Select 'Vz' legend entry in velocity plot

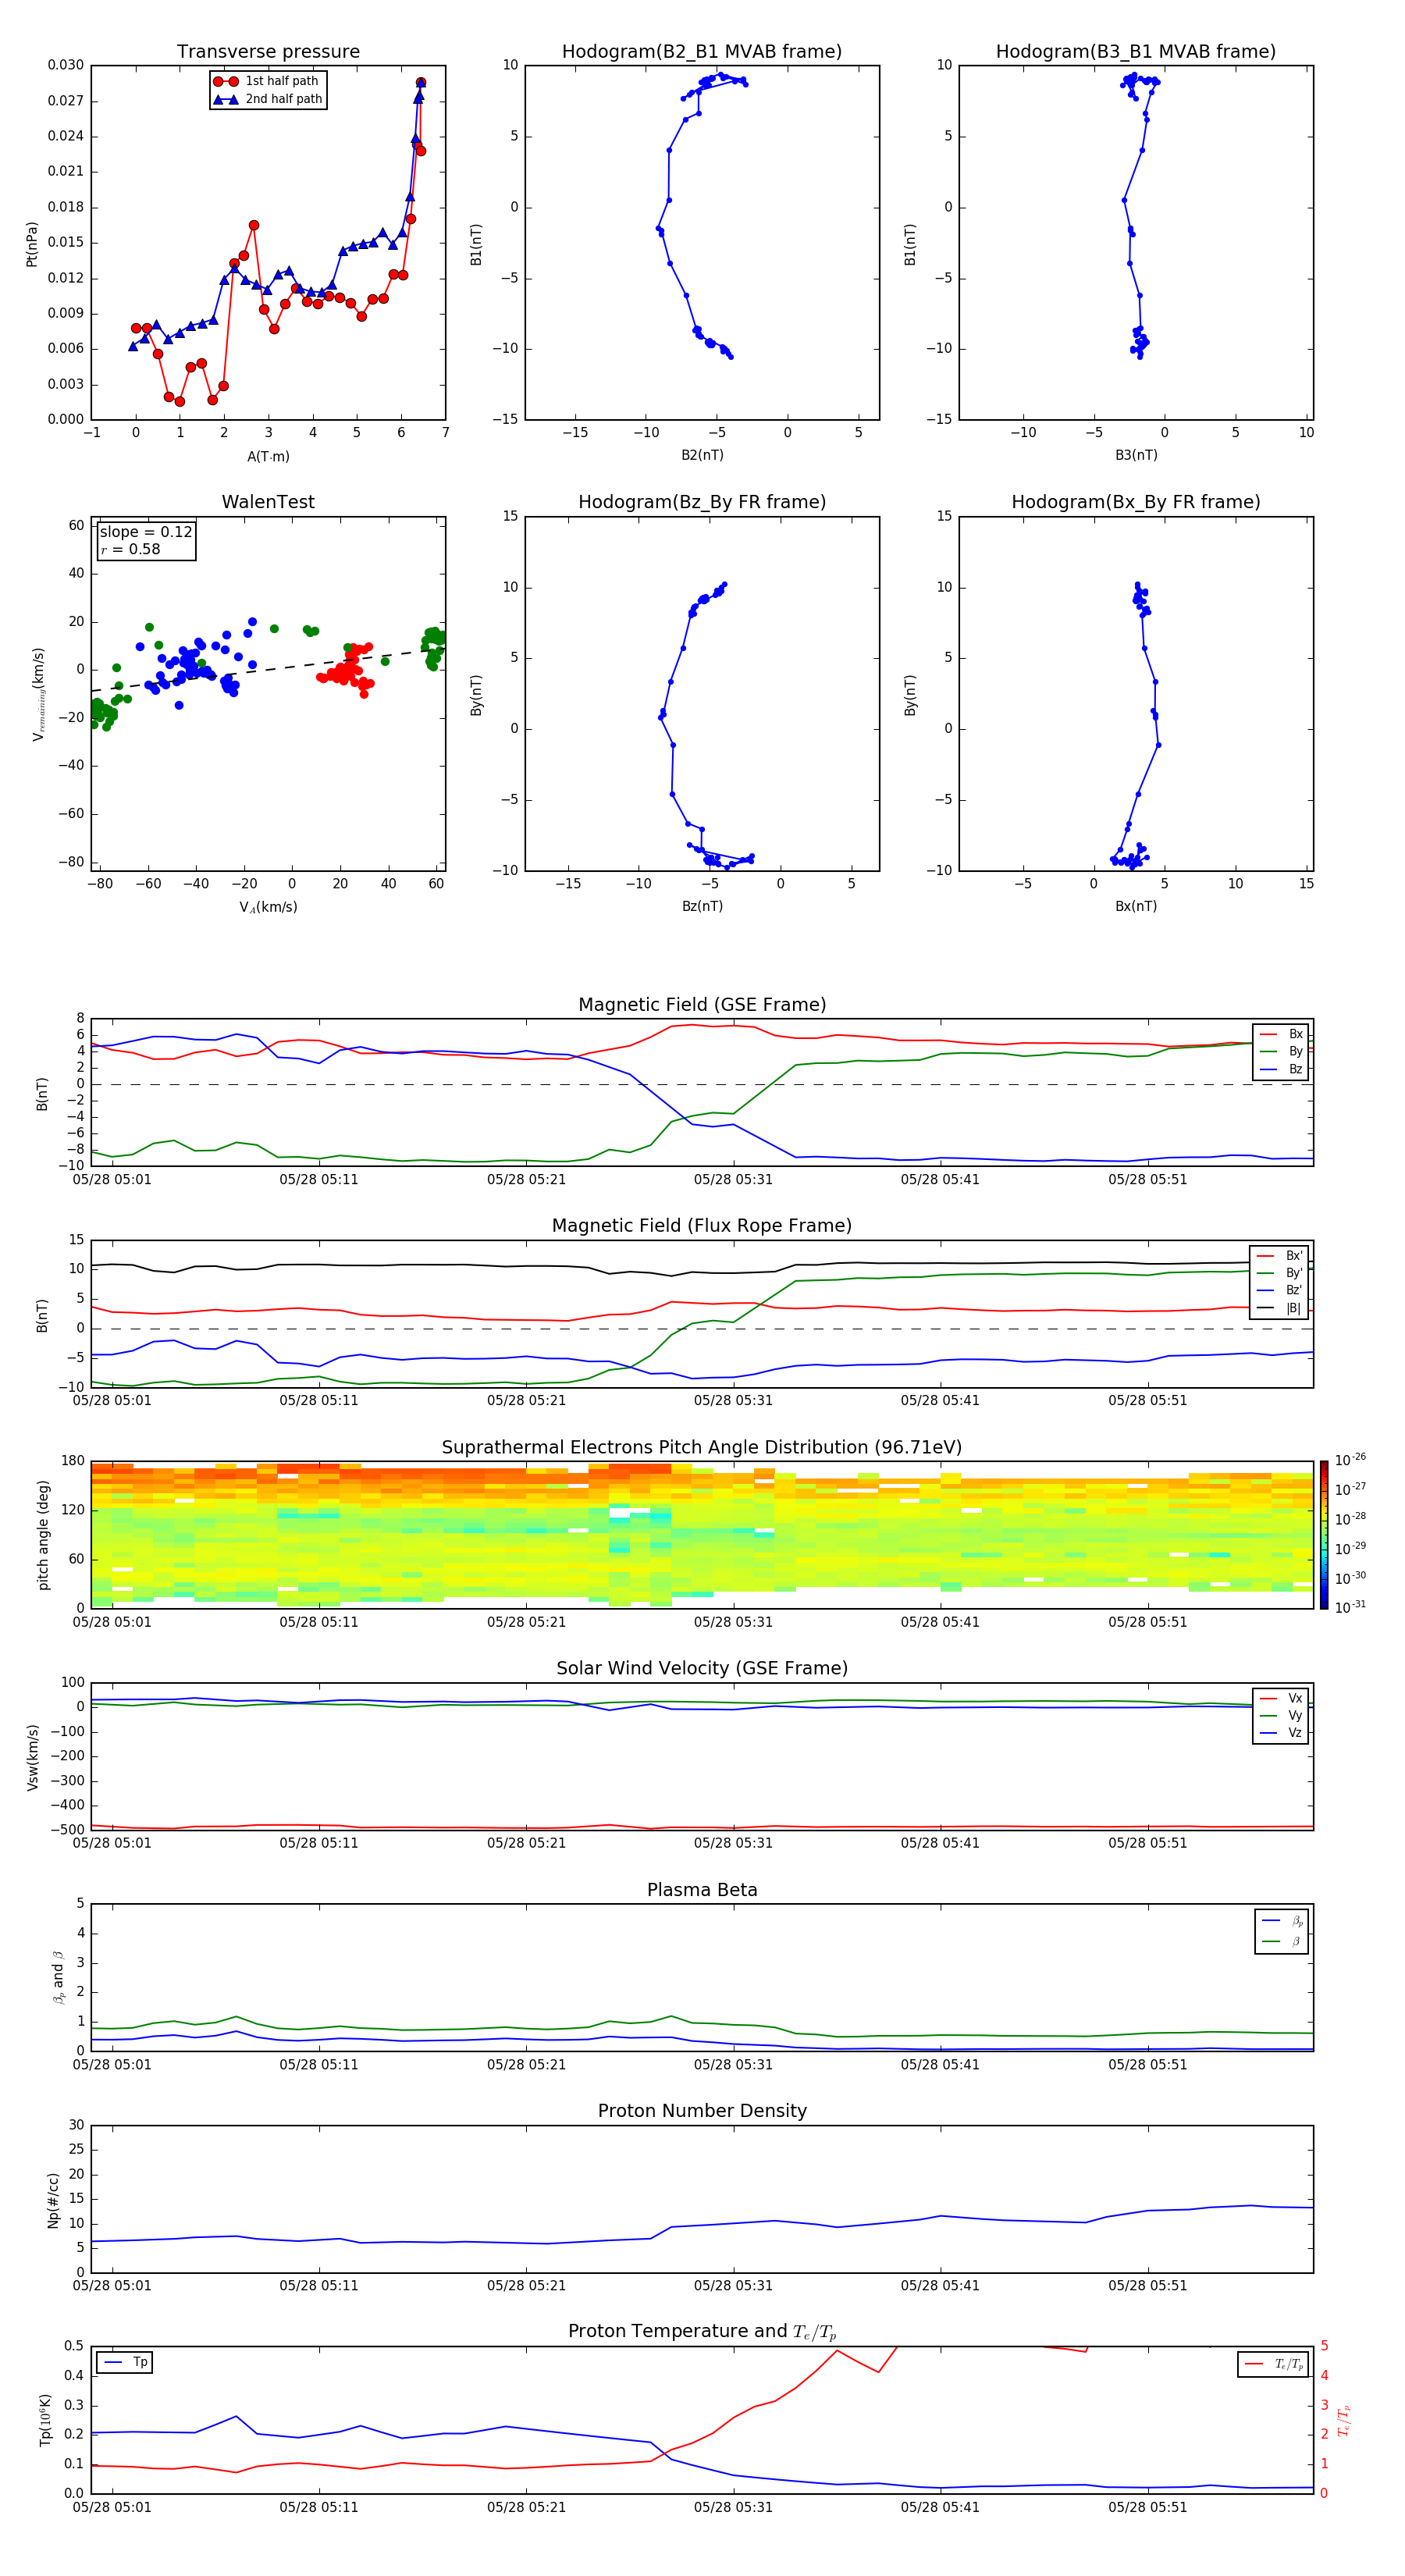[x=1281, y=1733]
